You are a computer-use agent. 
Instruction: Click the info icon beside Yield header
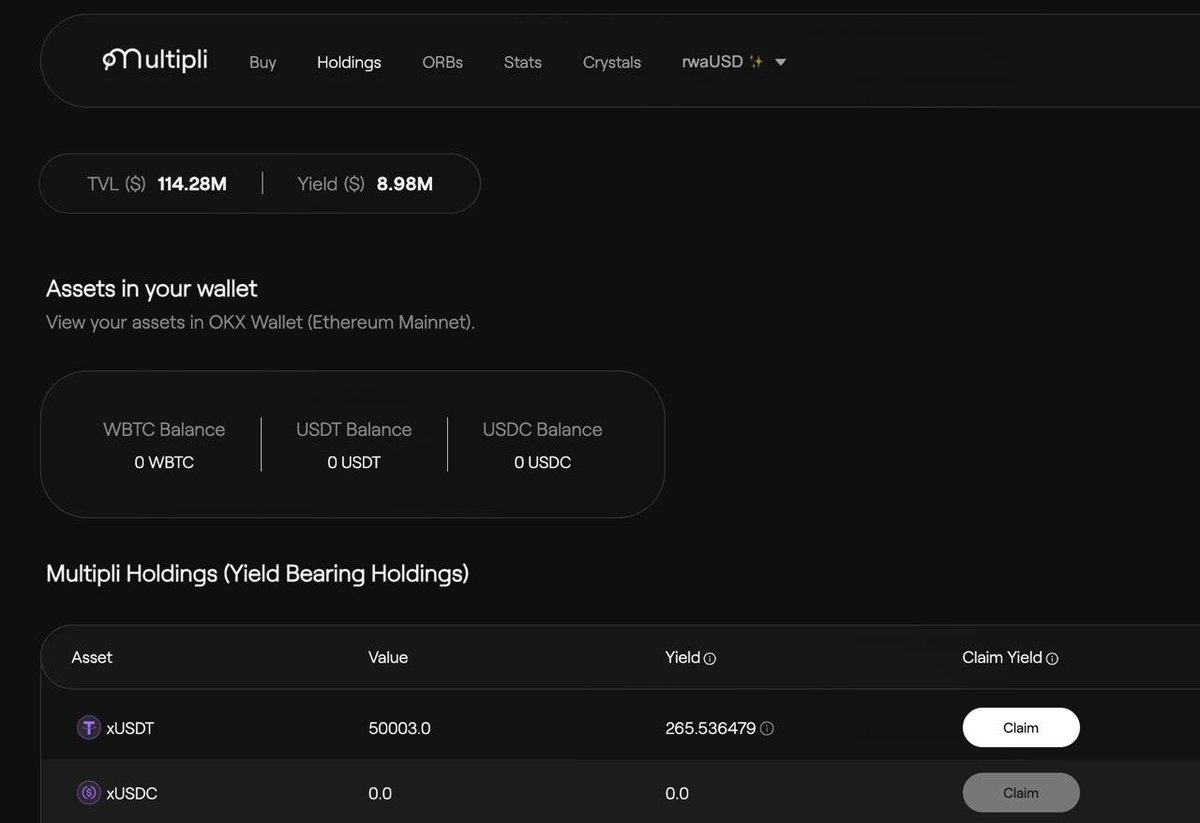click(710, 659)
